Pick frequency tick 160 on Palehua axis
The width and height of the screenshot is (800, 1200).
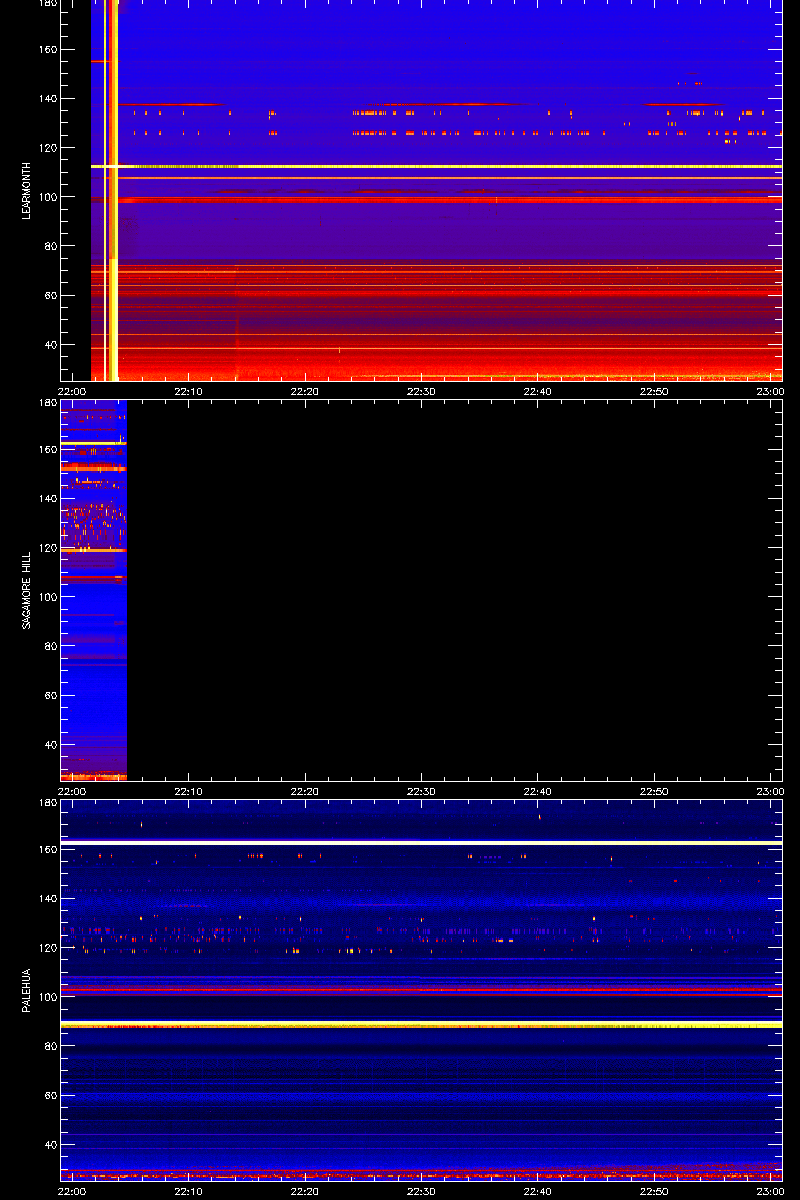point(47,850)
